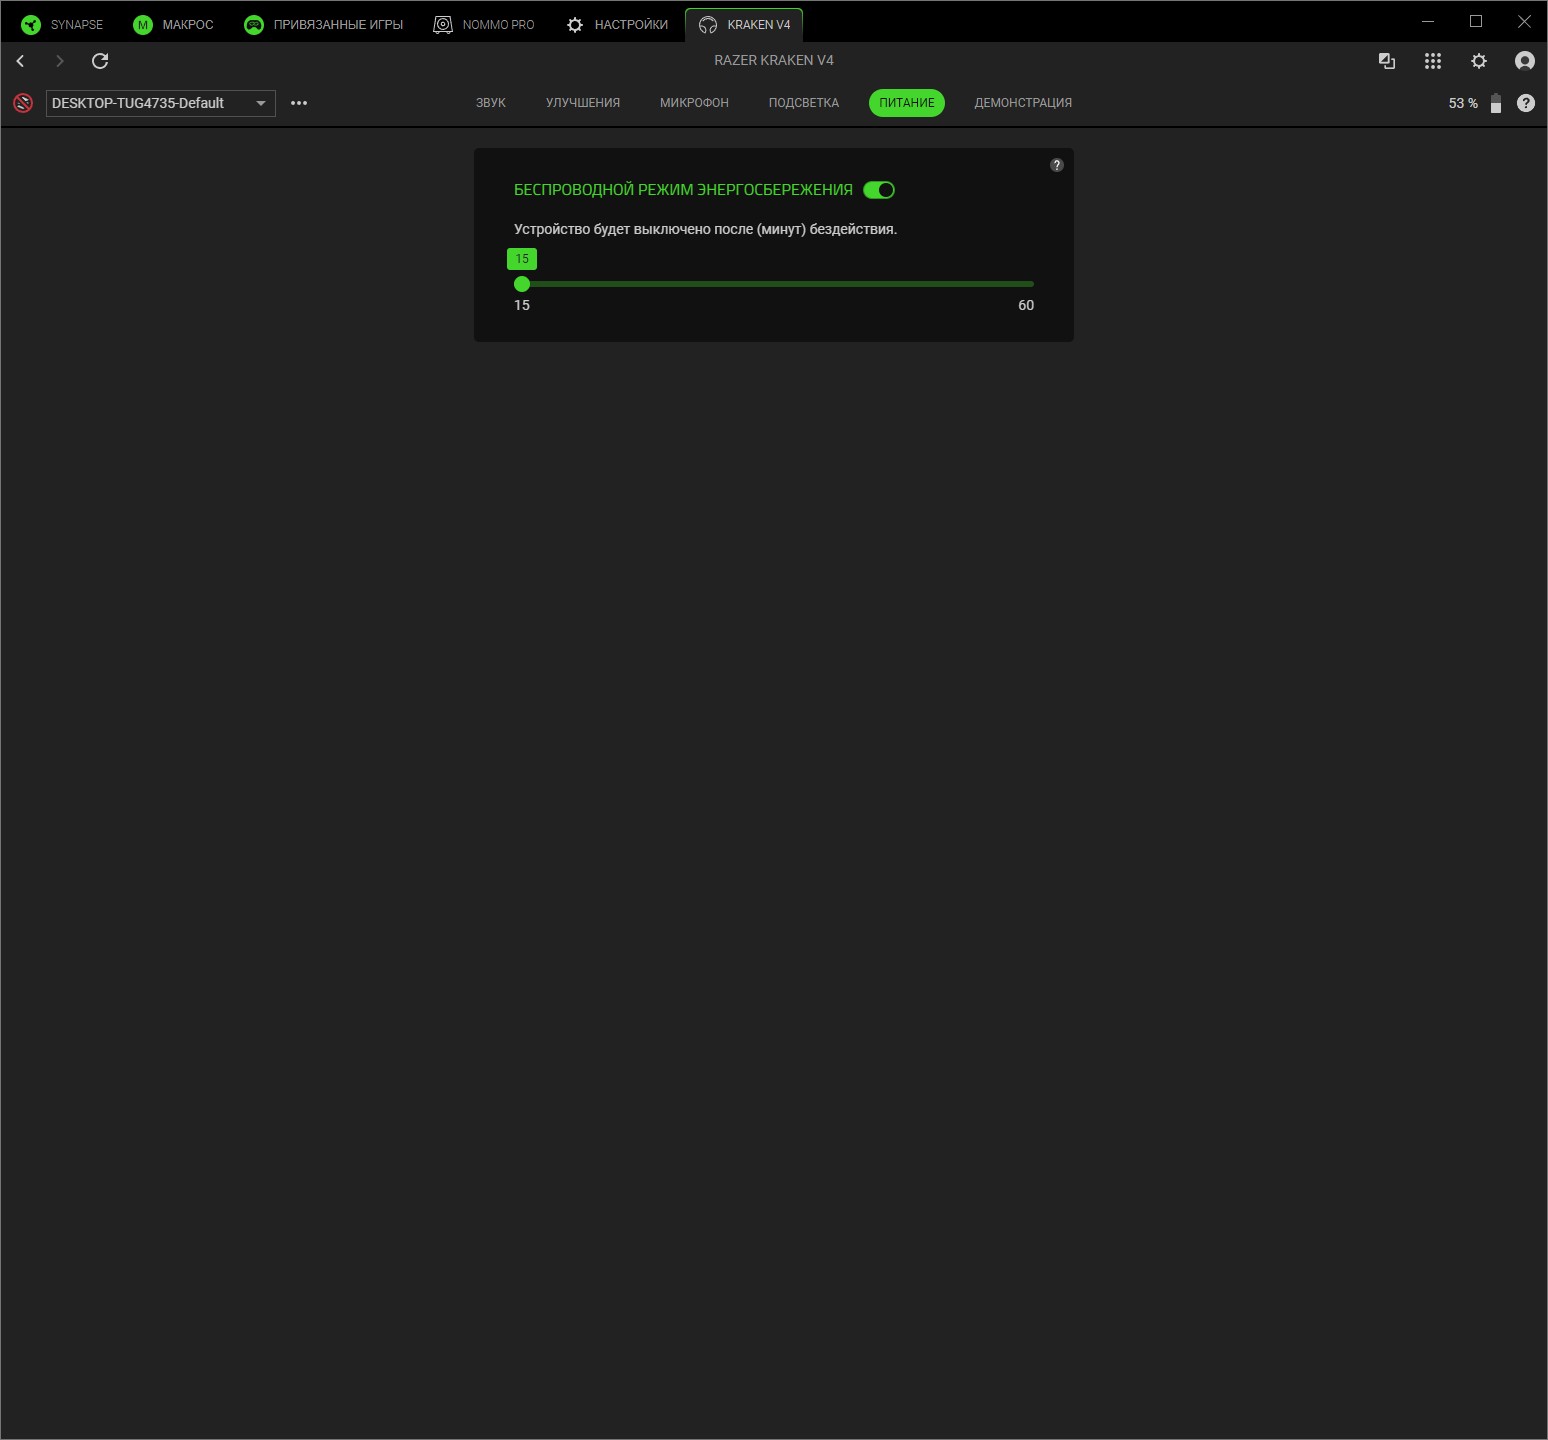The height and width of the screenshot is (1440, 1548).
Task: Go forward with the right arrow
Action: point(60,61)
